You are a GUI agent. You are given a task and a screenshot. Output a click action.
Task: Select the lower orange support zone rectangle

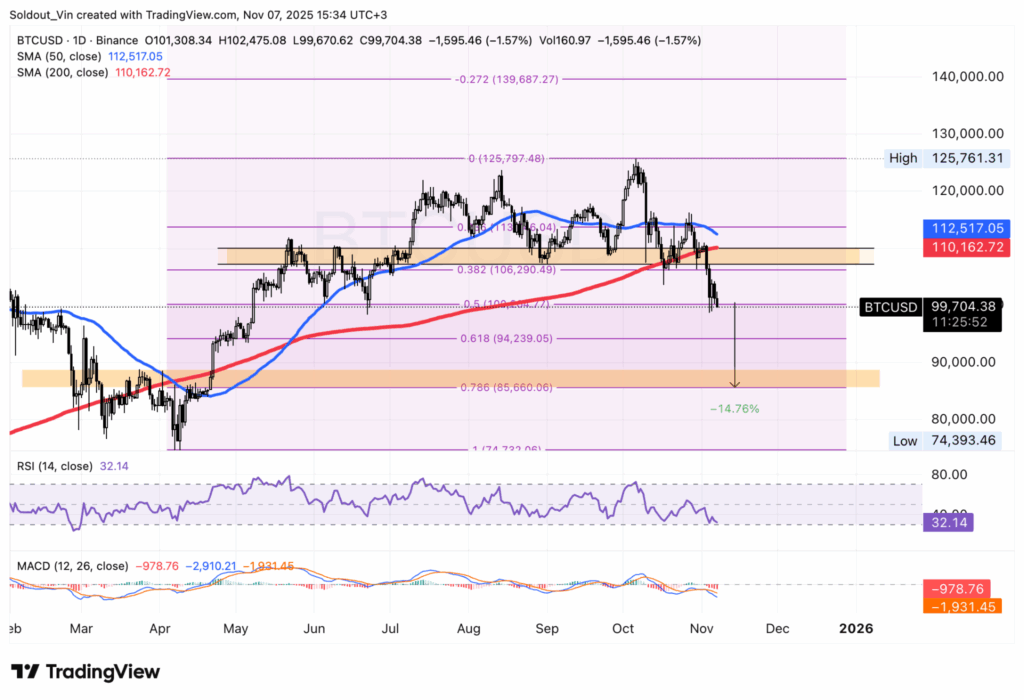450,378
